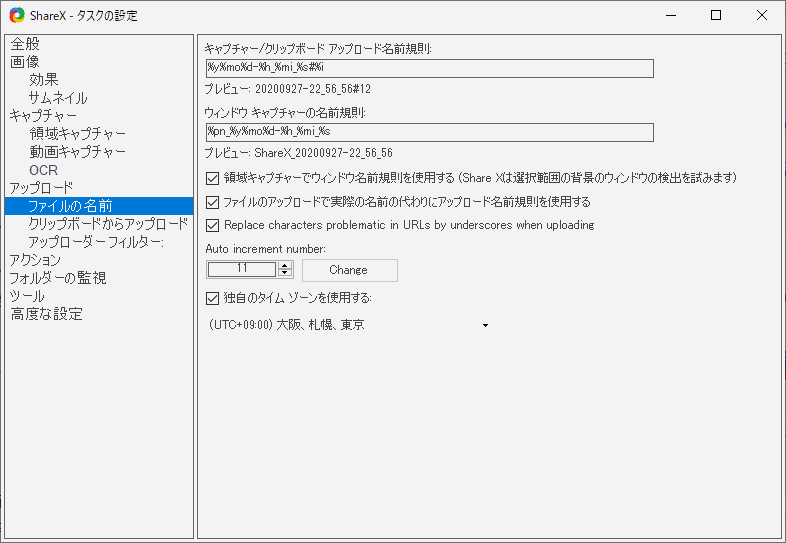The width and height of the screenshot is (786, 543).
Task: Open the サムネイル settings page
Action: [x=58, y=98]
